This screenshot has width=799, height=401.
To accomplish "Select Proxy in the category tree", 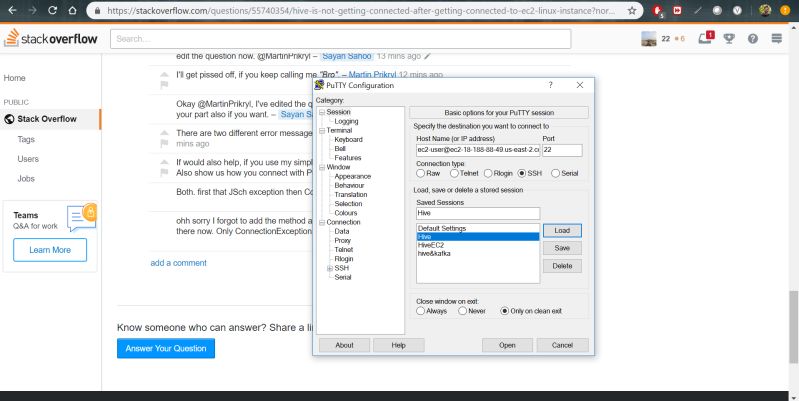I will tap(343, 240).
